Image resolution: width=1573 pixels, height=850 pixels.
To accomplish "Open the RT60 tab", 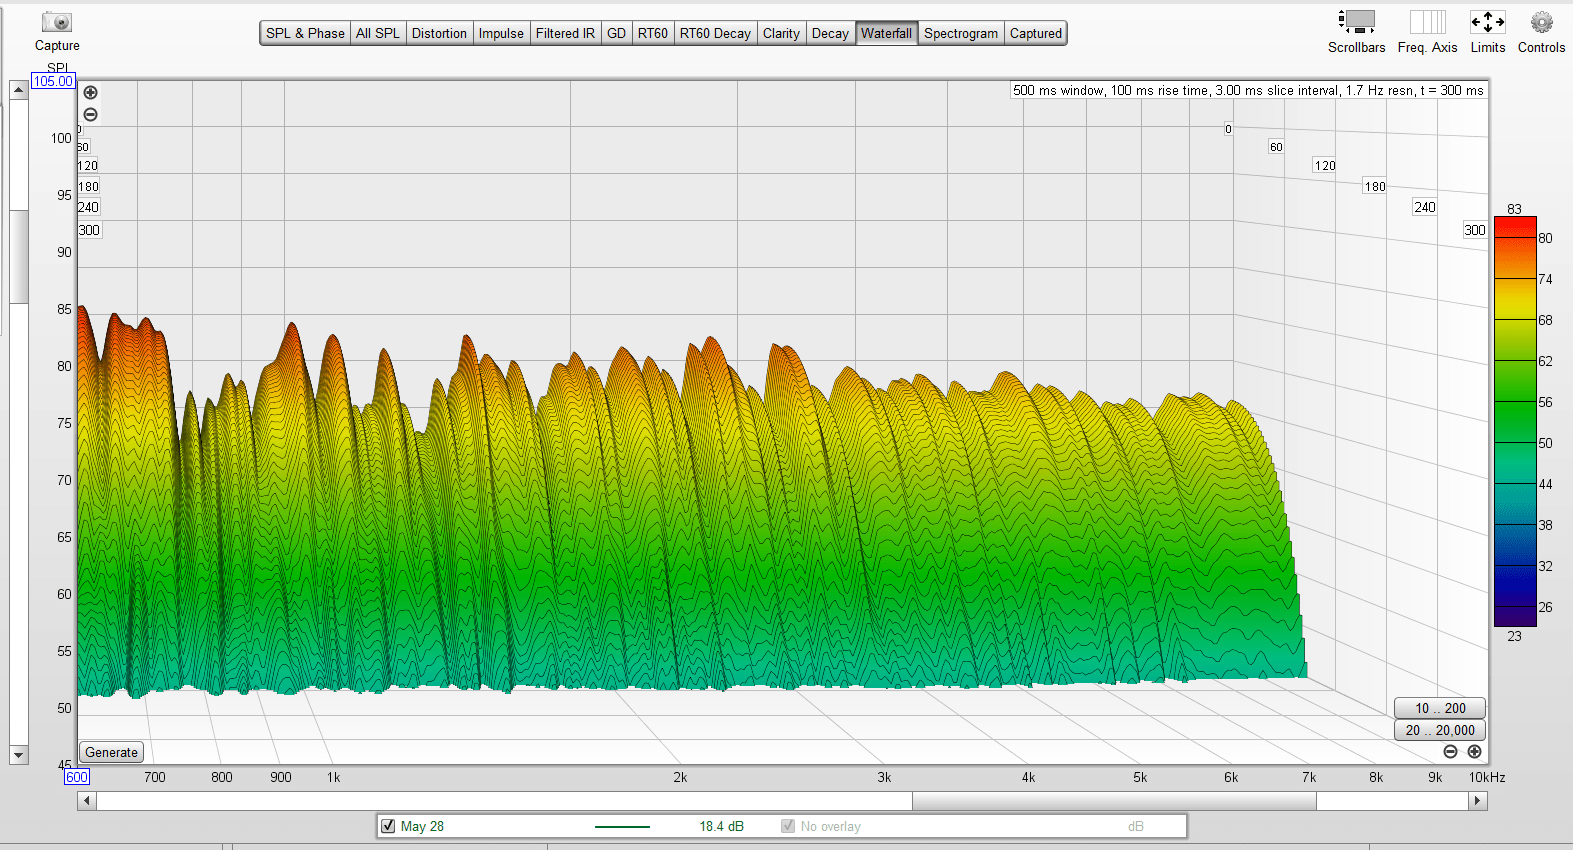I will click(x=653, y=33).
